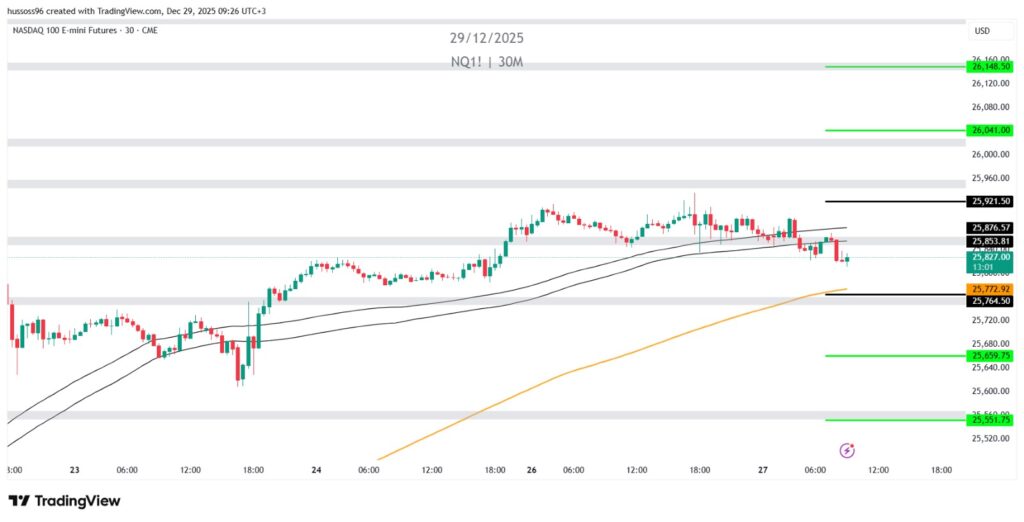The height and width of the screenshot is (522, 1024).
Task: Click the purple lightning bolt icon
Action: [847, 450]
